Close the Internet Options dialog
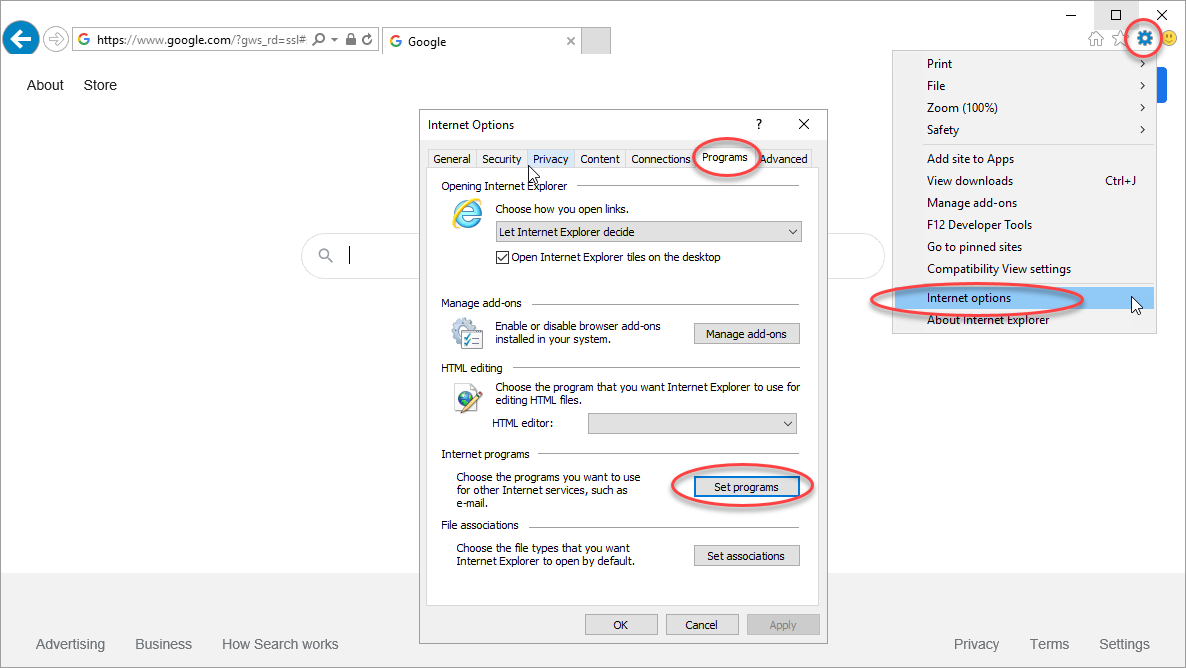Viewport: 1186px width, 668px height. coord(804,124)
